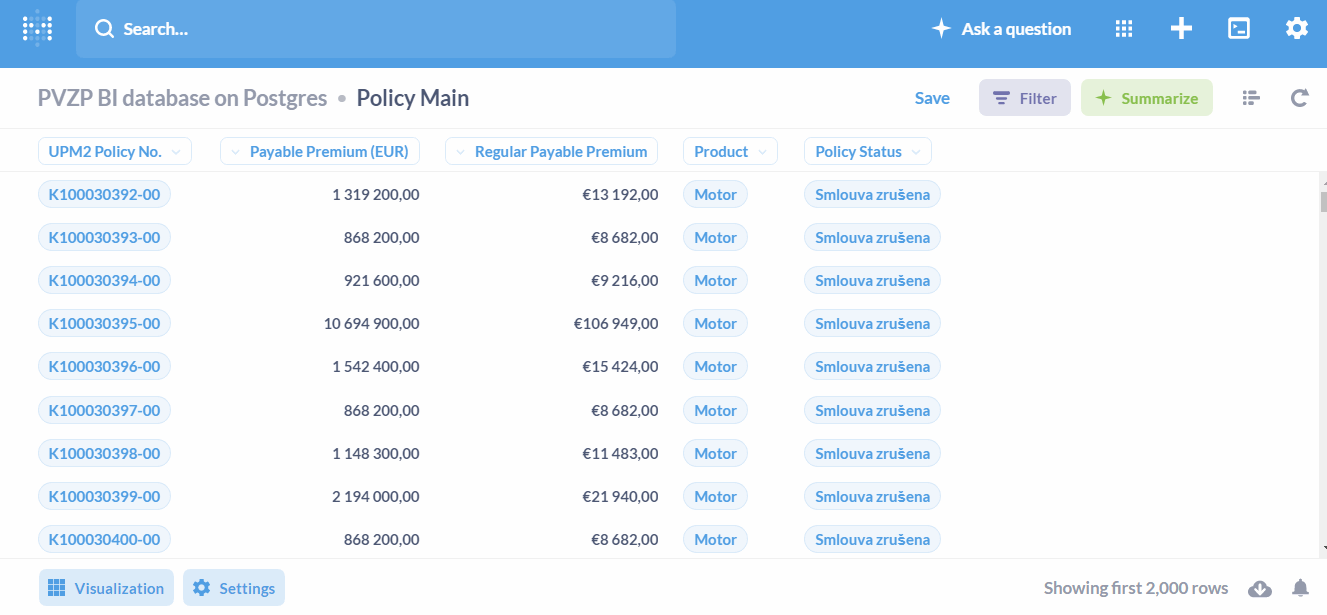This screenshot has width=1327, height=615.
Task: Open the Summarize panel
Action: [x=1146, y=97]
